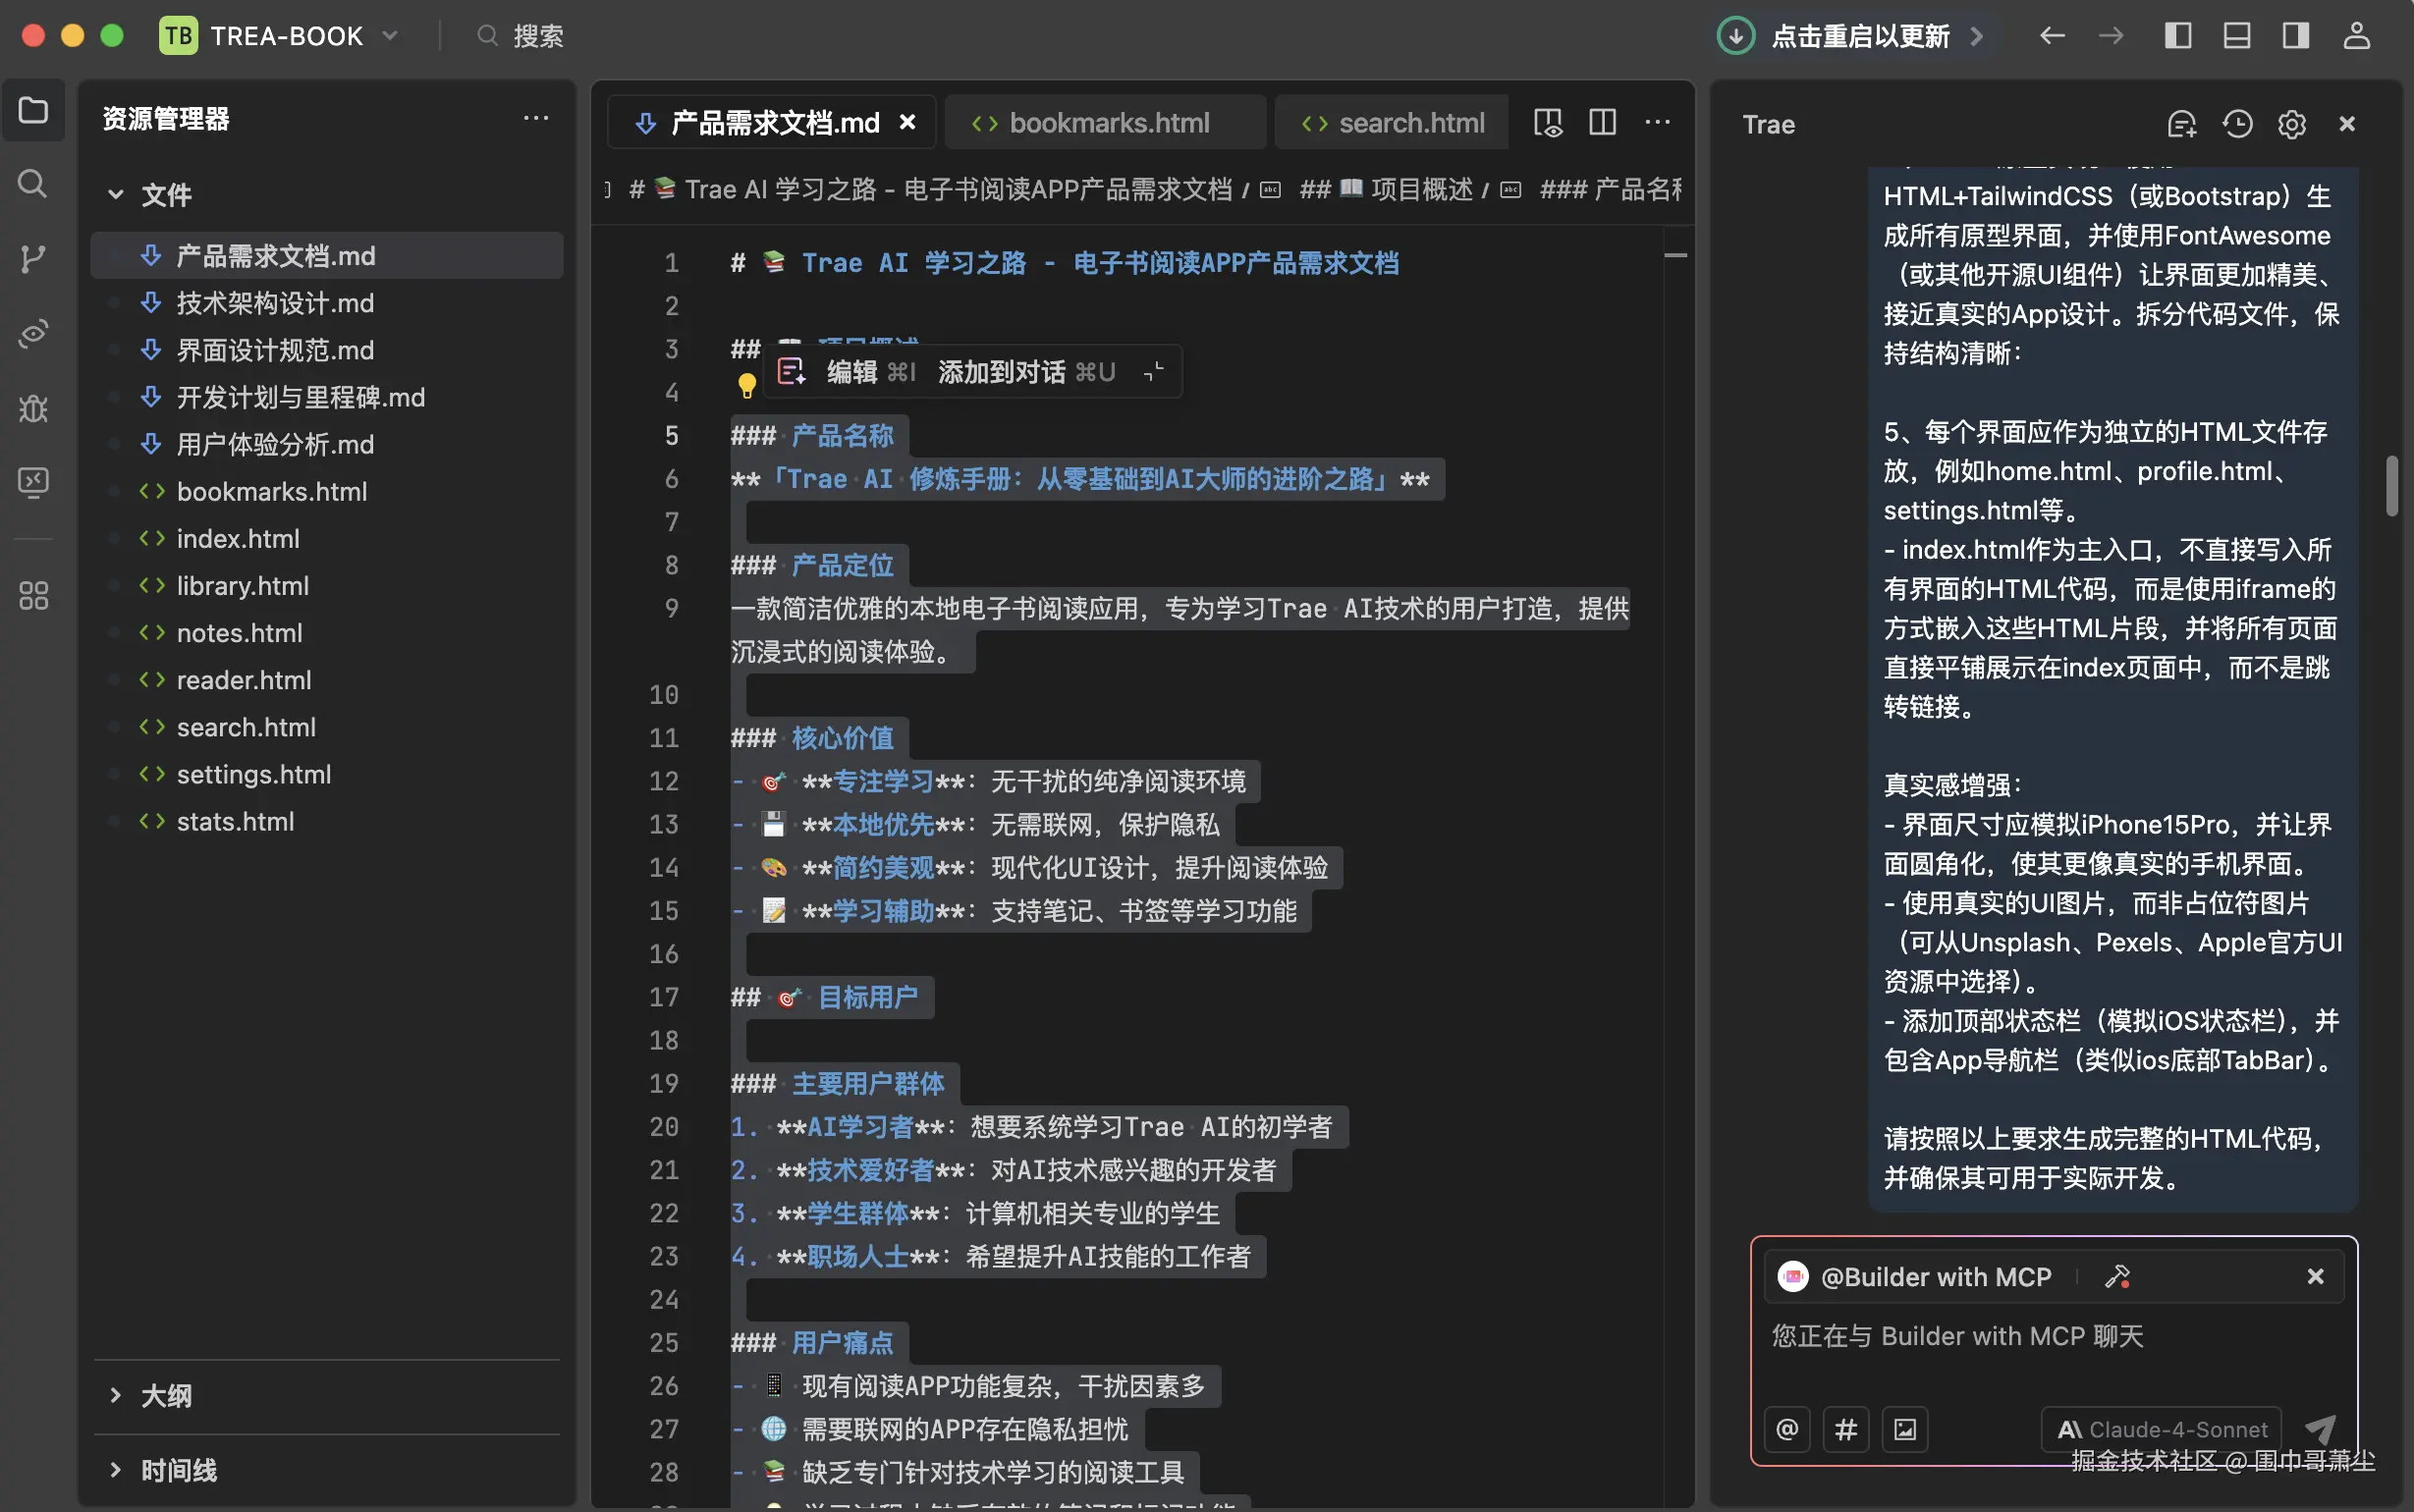Click 添加到对话 in the inline popup
The height and width of the screenshot is (1512, 2414).
click(1003, 371)
